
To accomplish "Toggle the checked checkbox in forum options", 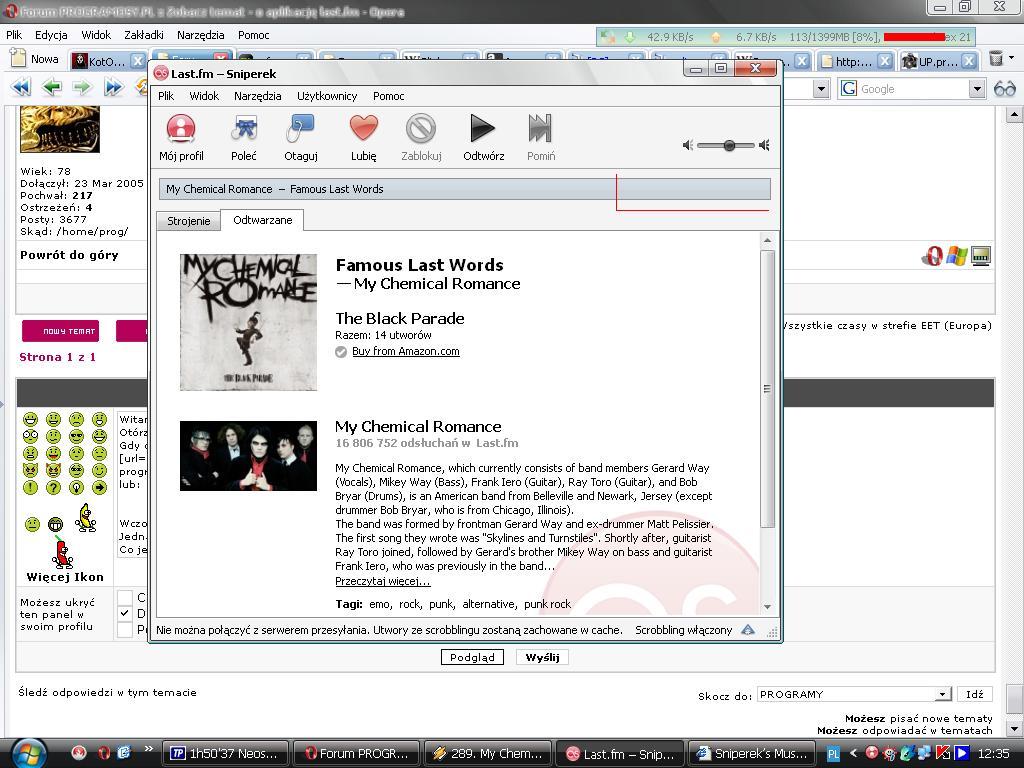I will [x=124, y=613].
